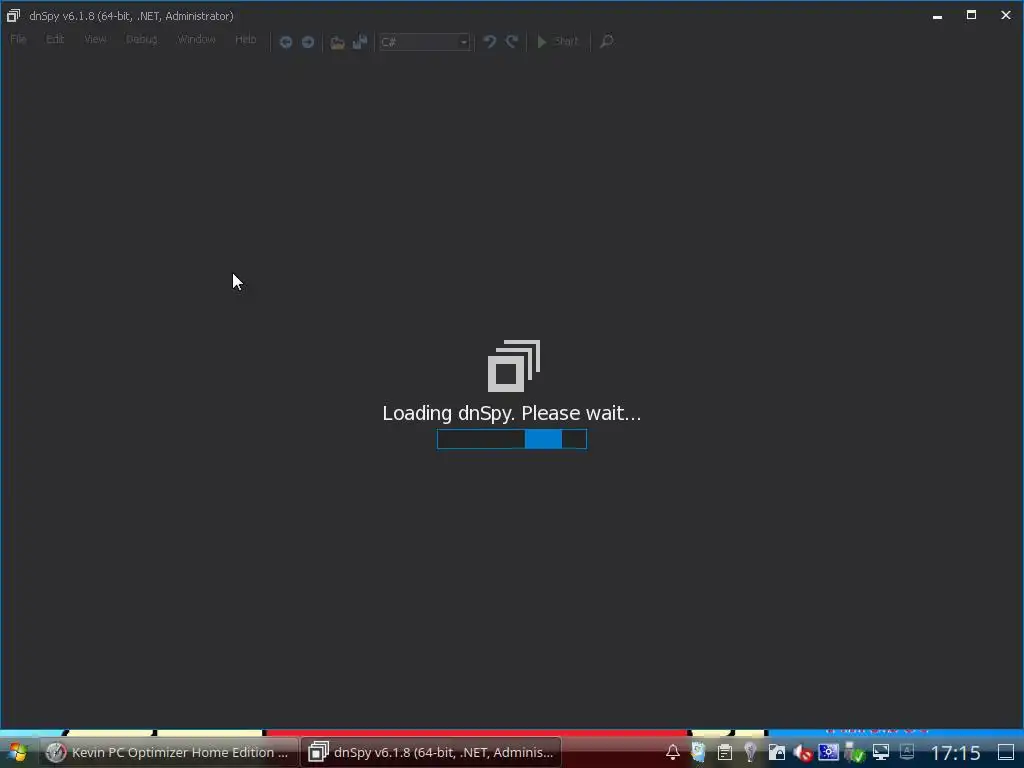
Task: Open the File menu
Action: (x=18, y=40)
